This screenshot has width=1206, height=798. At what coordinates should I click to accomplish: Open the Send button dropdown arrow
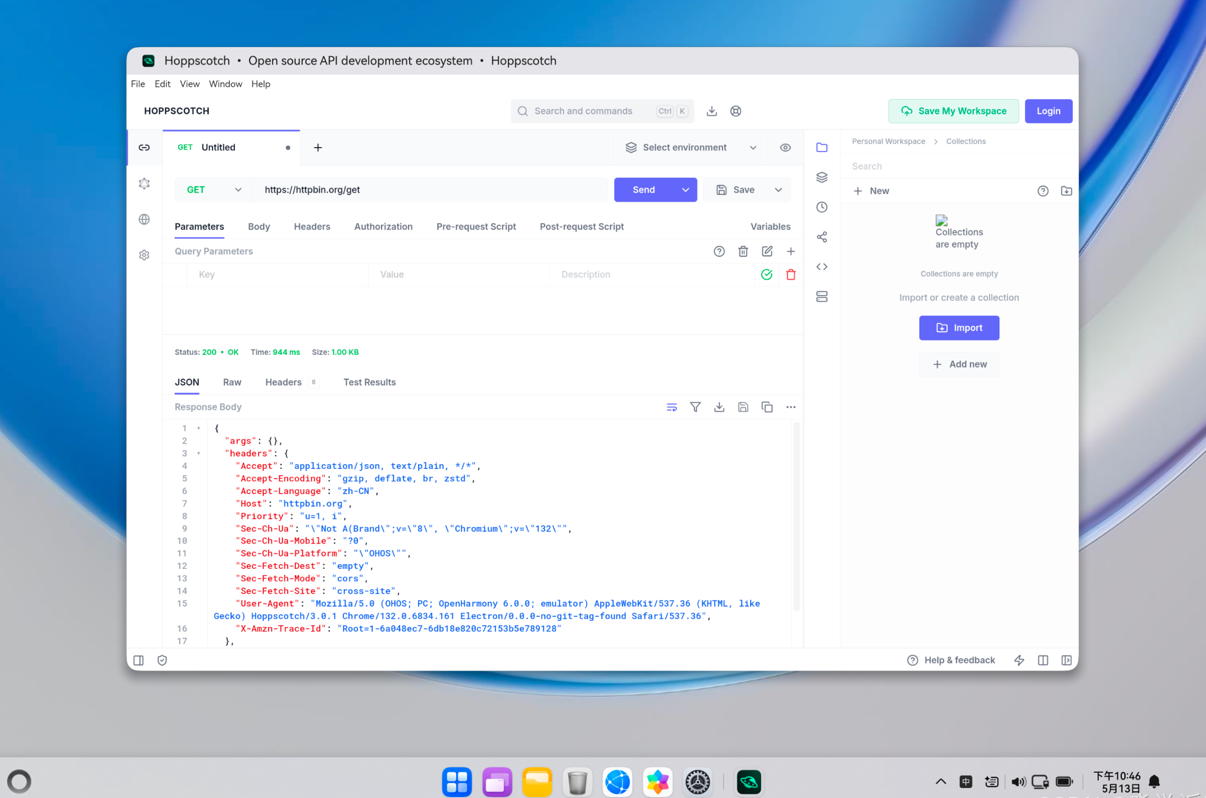pos(685,190)
